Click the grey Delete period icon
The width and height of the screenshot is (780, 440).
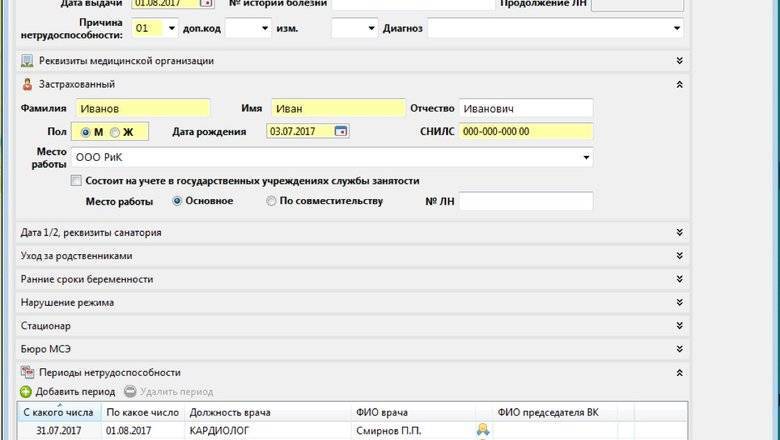click(130, 392)
